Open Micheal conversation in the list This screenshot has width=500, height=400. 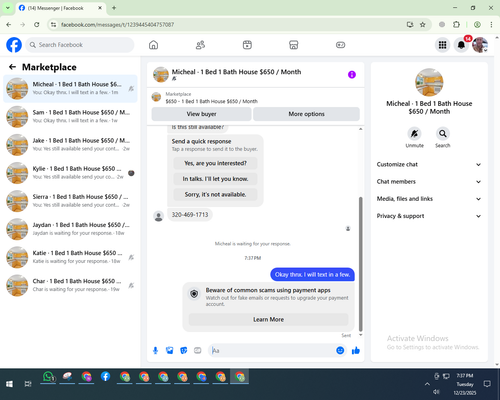(70, 88)
